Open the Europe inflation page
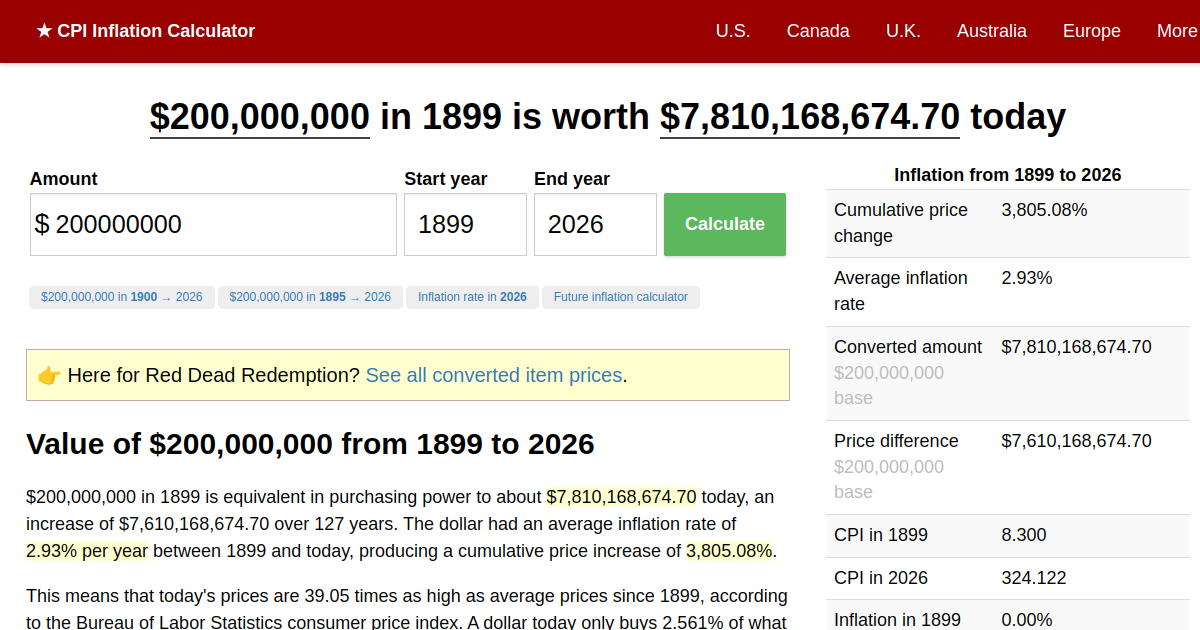1200x630 pixels. click(1091, 31)
